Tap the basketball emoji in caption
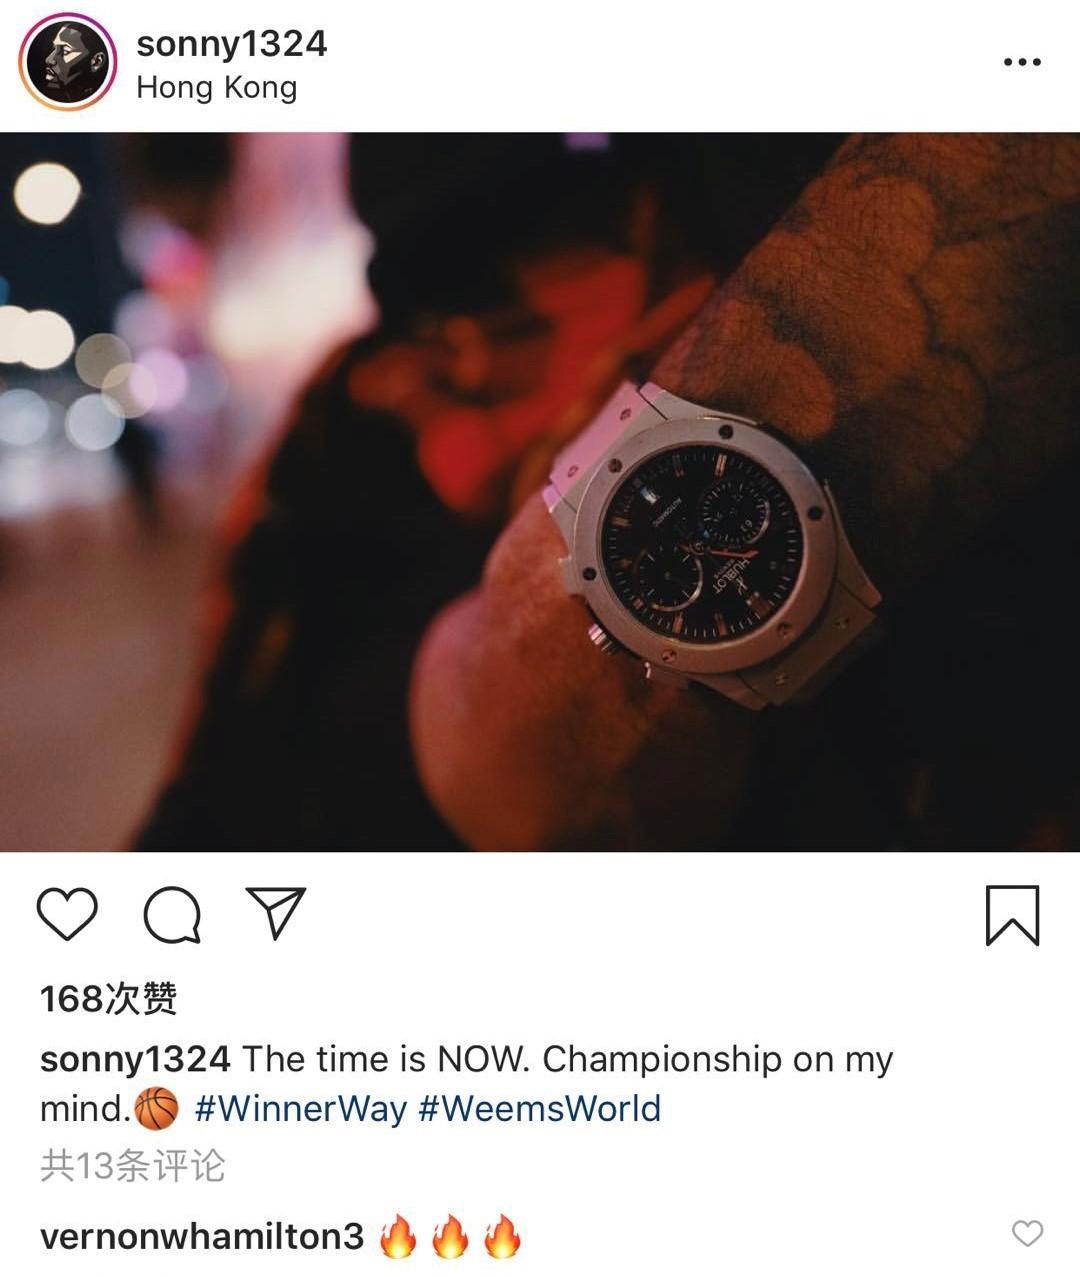The image size is (1080, 1277). coord(157,1109)
